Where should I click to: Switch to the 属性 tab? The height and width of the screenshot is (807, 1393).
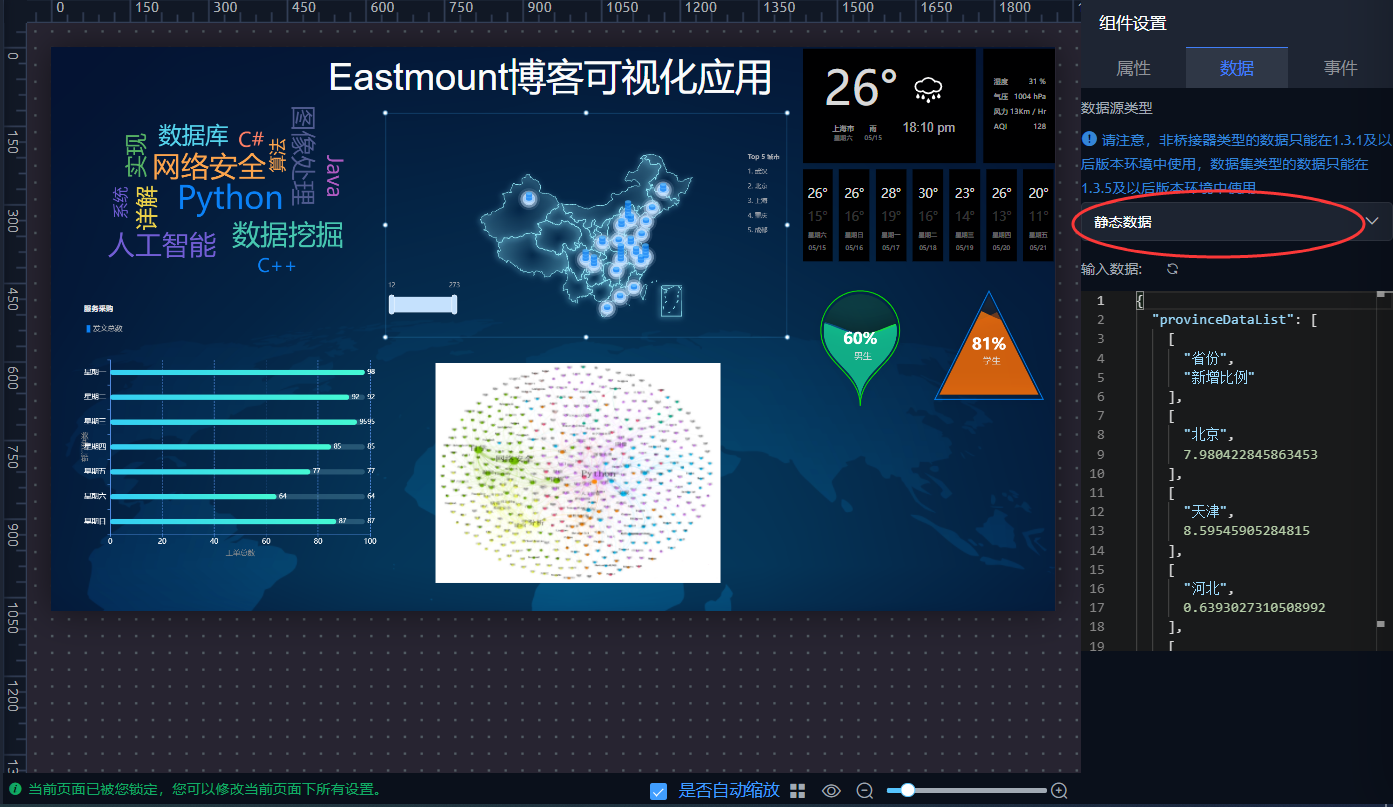[1133, 68]
